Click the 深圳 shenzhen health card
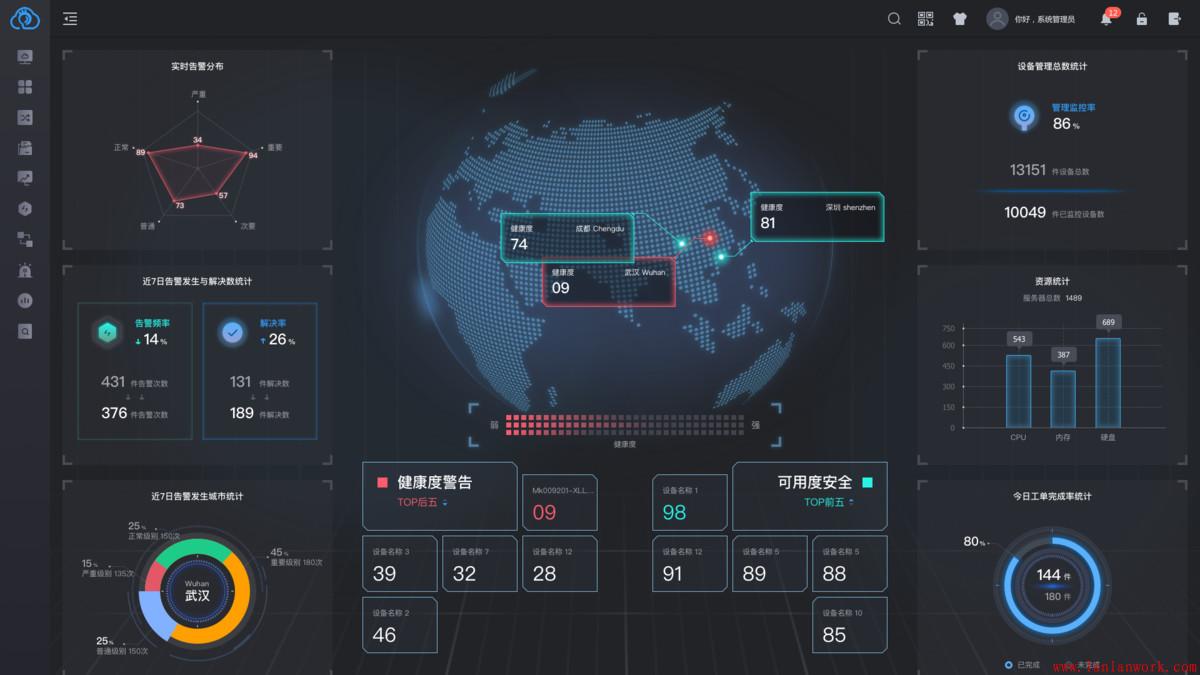Screen dimensions: 1200x675 coord(817,217)
